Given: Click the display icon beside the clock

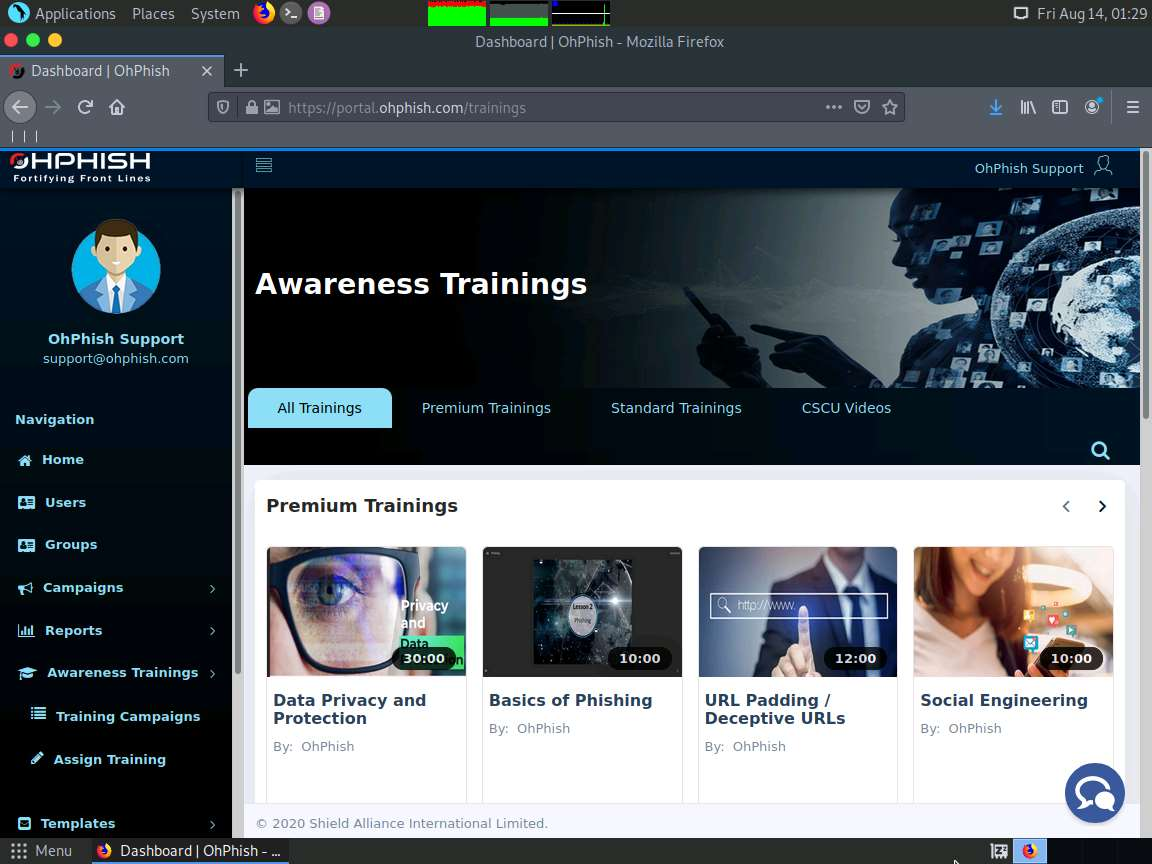Looking at the screenshot, I should [1020, 13].
